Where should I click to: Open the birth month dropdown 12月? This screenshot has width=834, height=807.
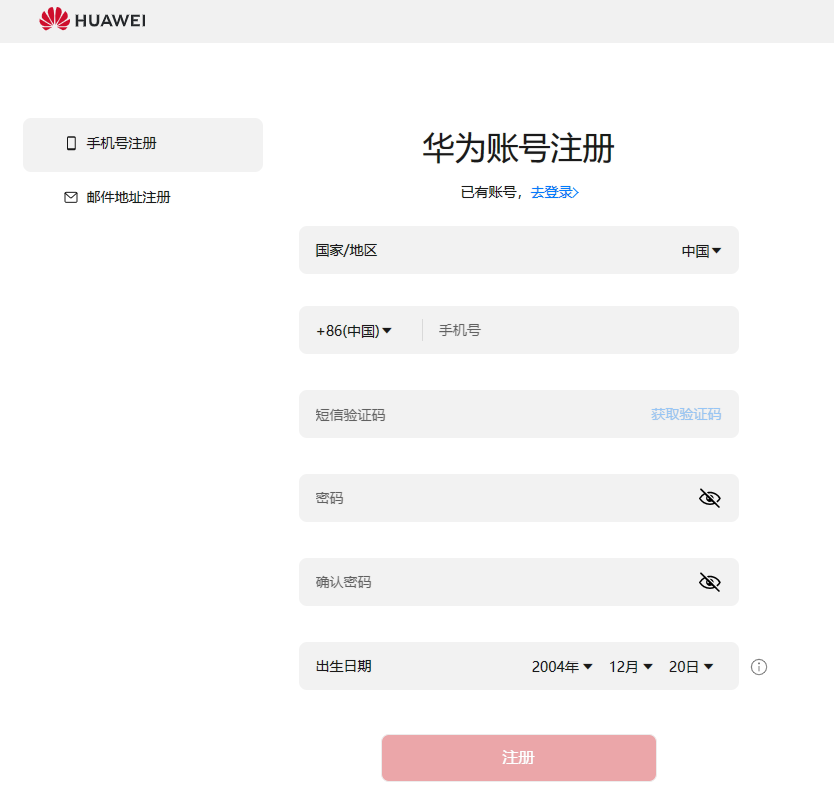630,667
